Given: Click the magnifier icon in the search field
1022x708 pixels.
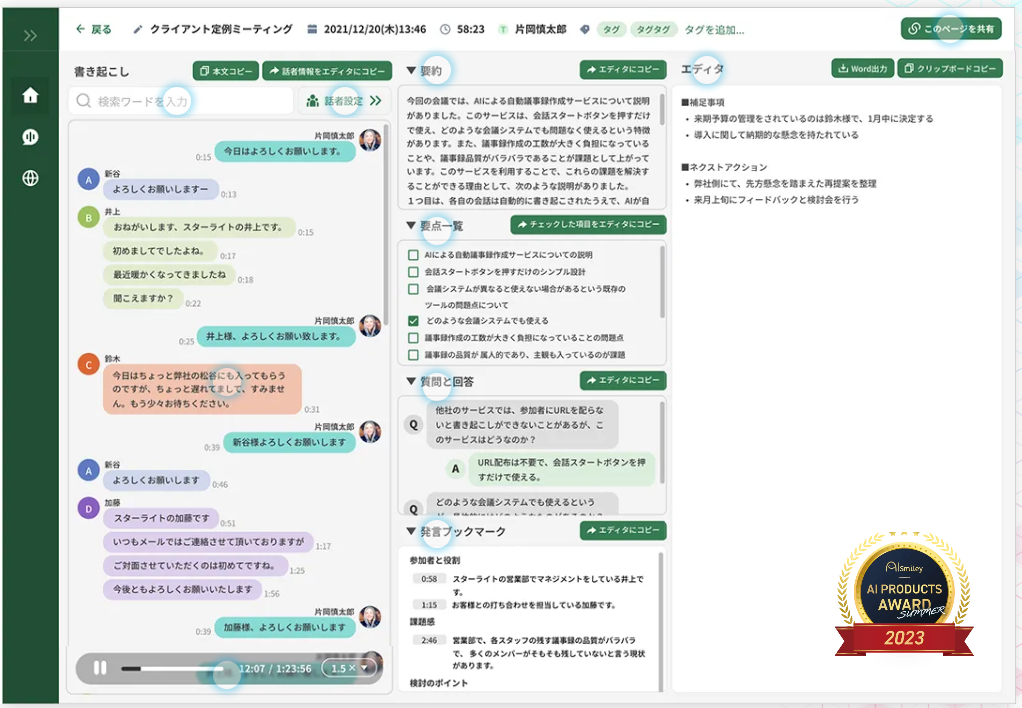Looking at the screenshot, I should (x=83, y=101).
